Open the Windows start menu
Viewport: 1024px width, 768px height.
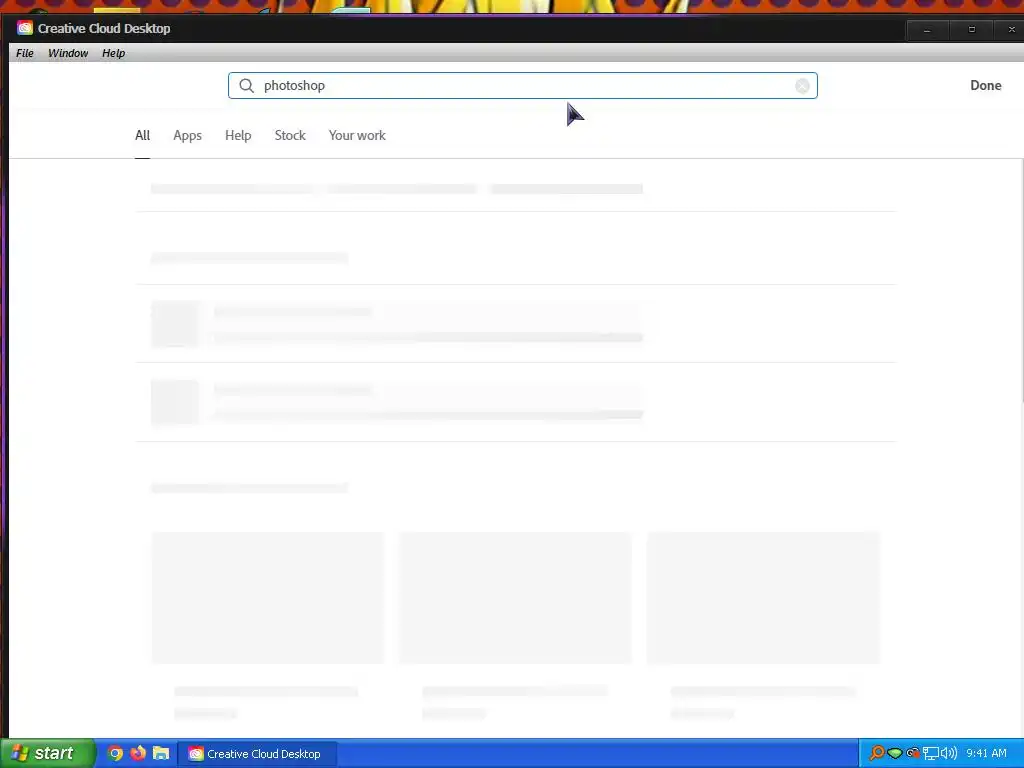(48, 753)
